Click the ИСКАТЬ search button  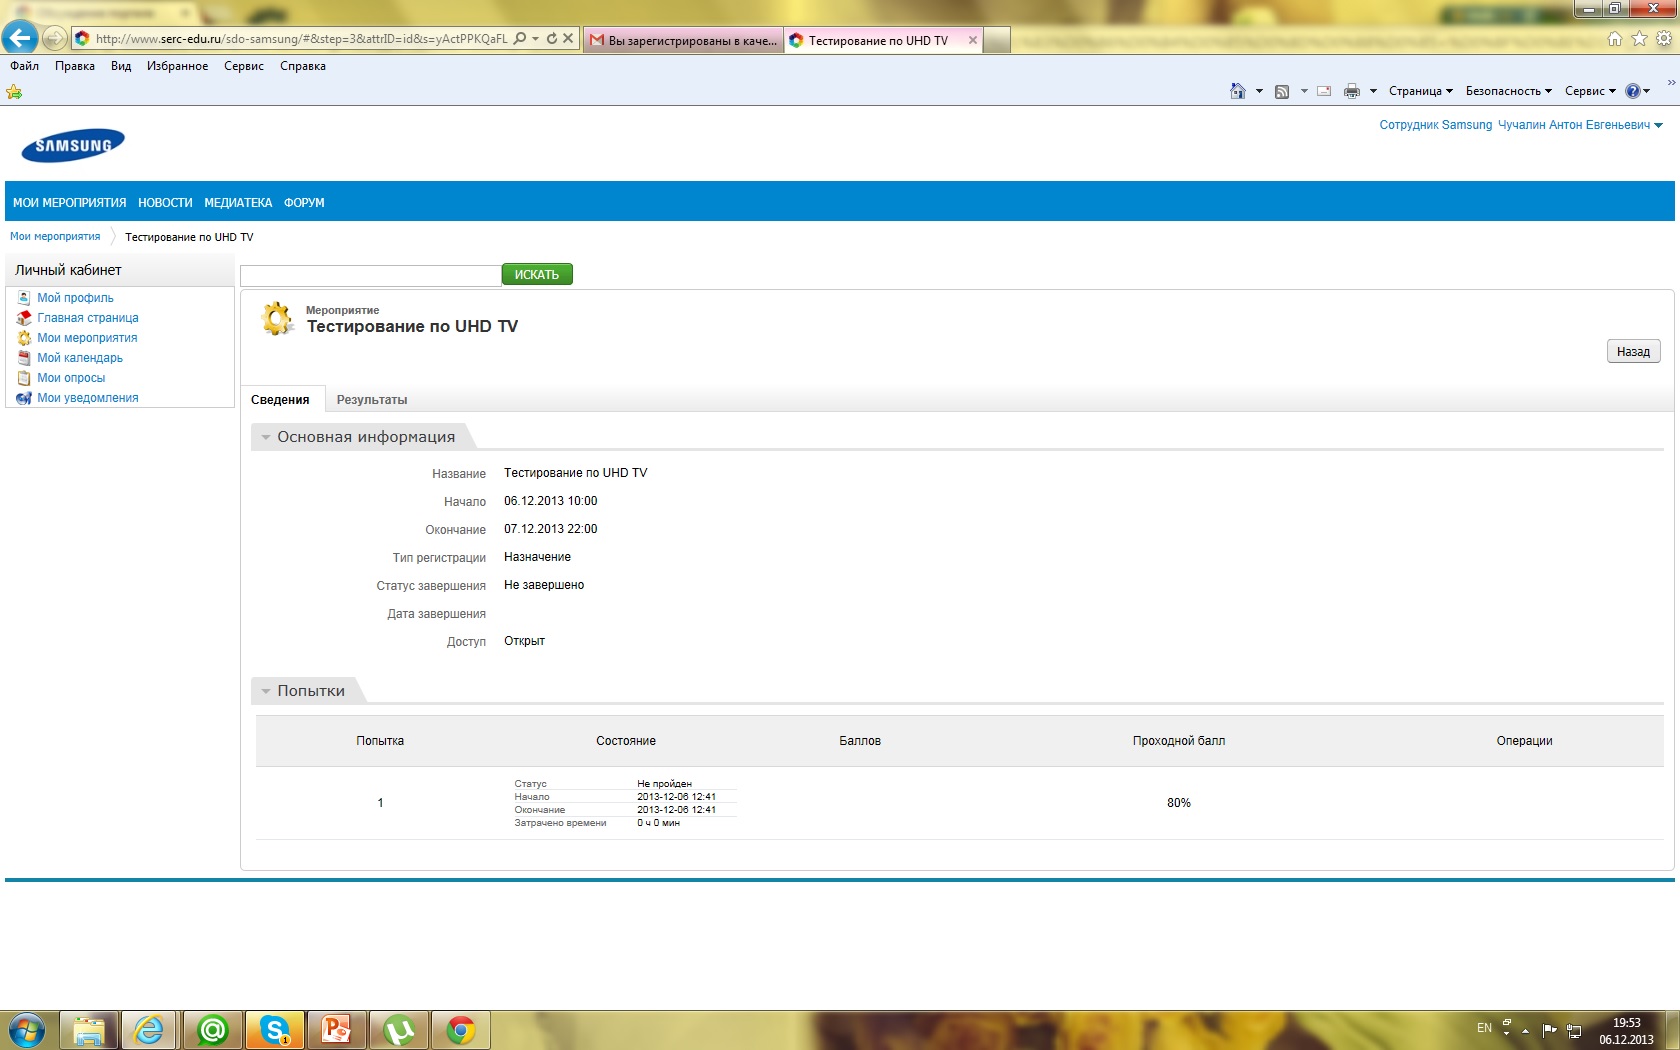click(537, 274)
